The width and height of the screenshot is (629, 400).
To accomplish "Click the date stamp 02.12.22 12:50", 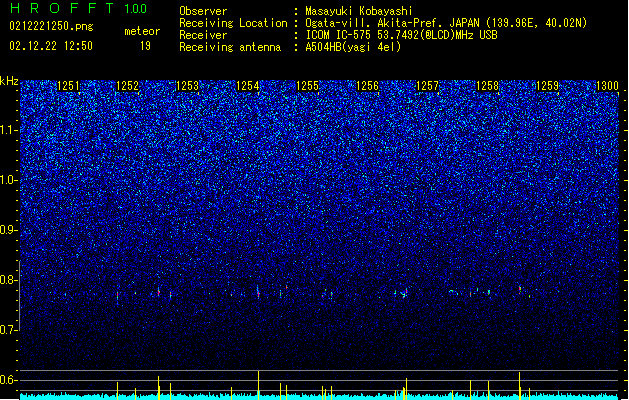I will 51,46.
